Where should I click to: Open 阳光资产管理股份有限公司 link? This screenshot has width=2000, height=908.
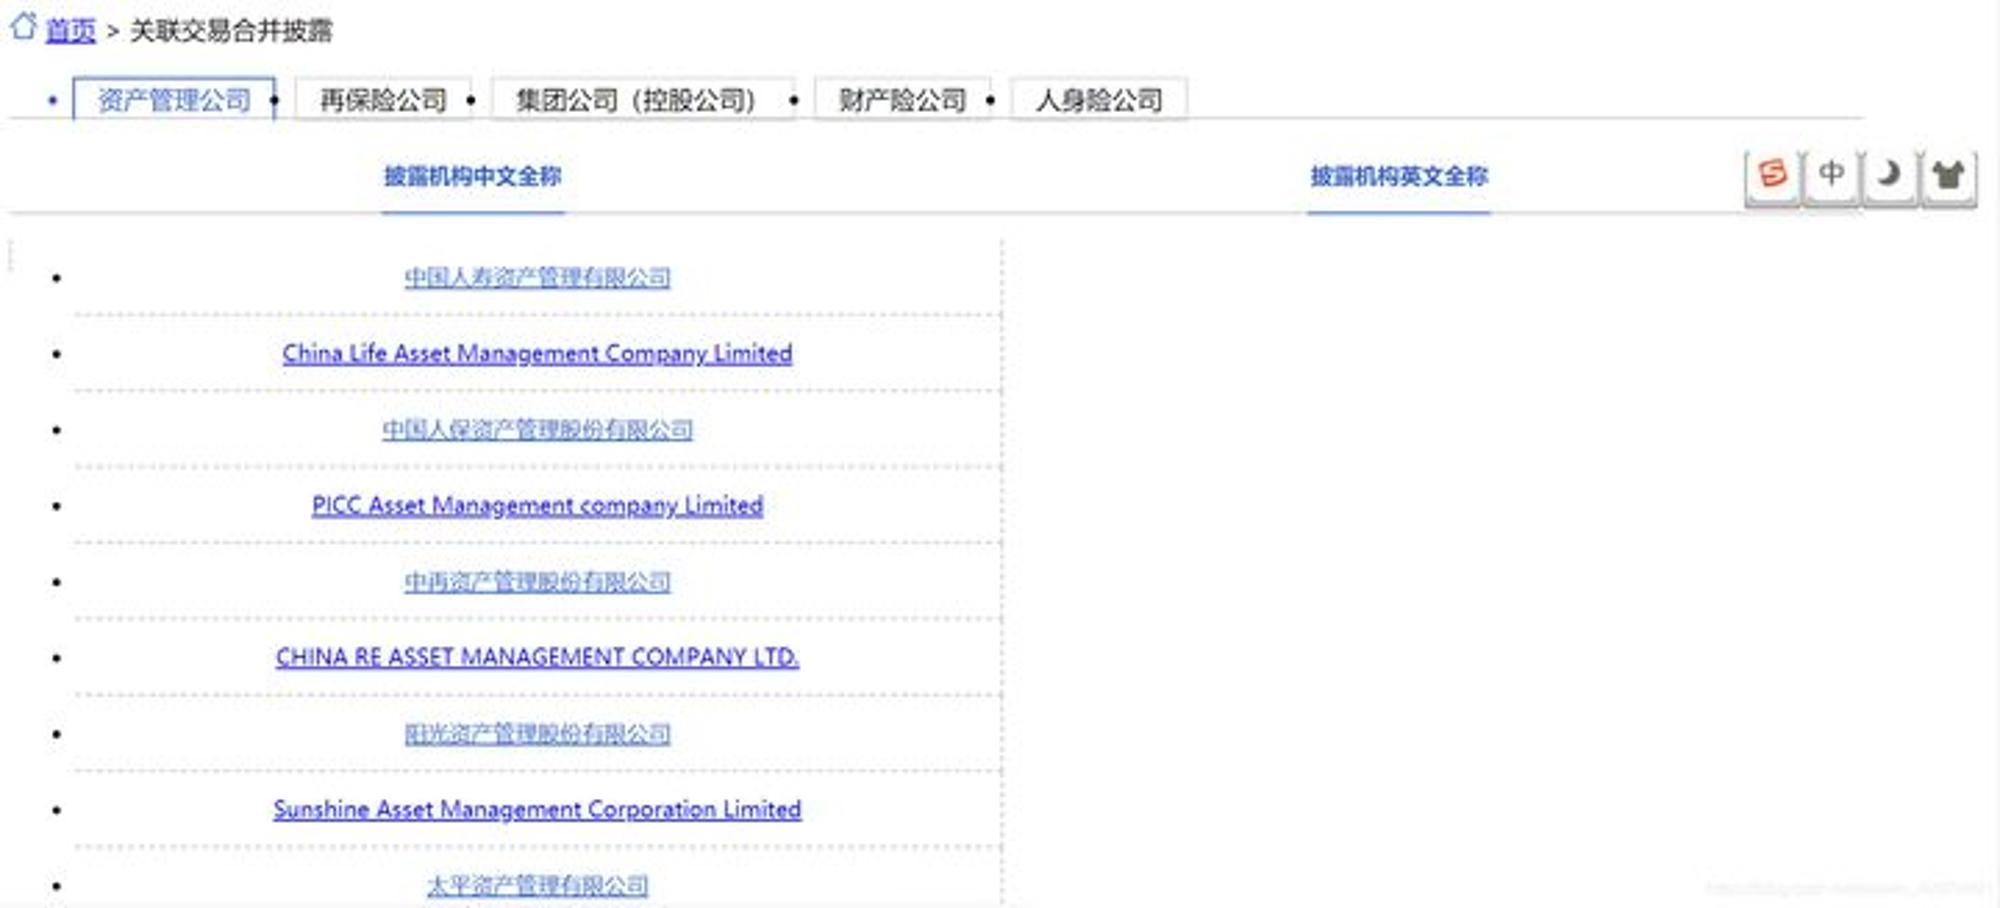tap(537, 733)
